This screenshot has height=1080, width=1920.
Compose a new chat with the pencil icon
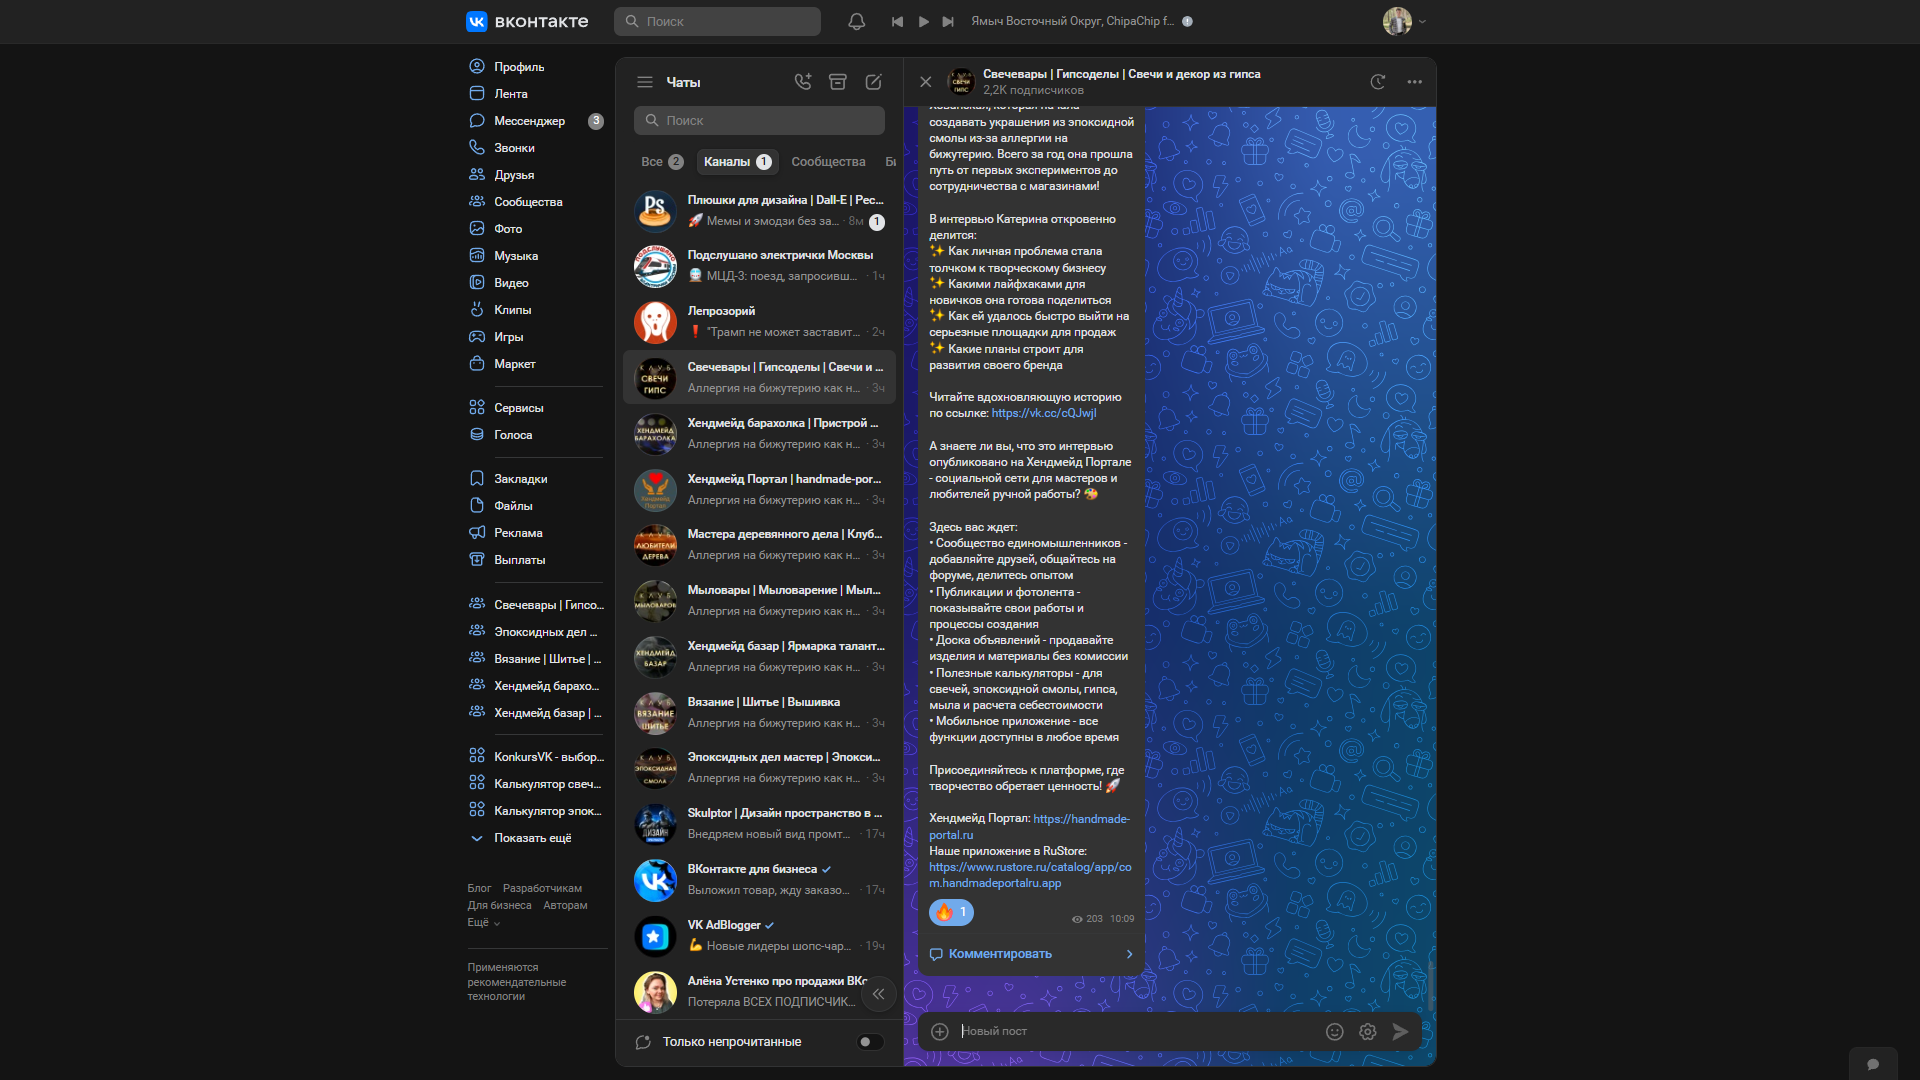[x=873, y=82]
